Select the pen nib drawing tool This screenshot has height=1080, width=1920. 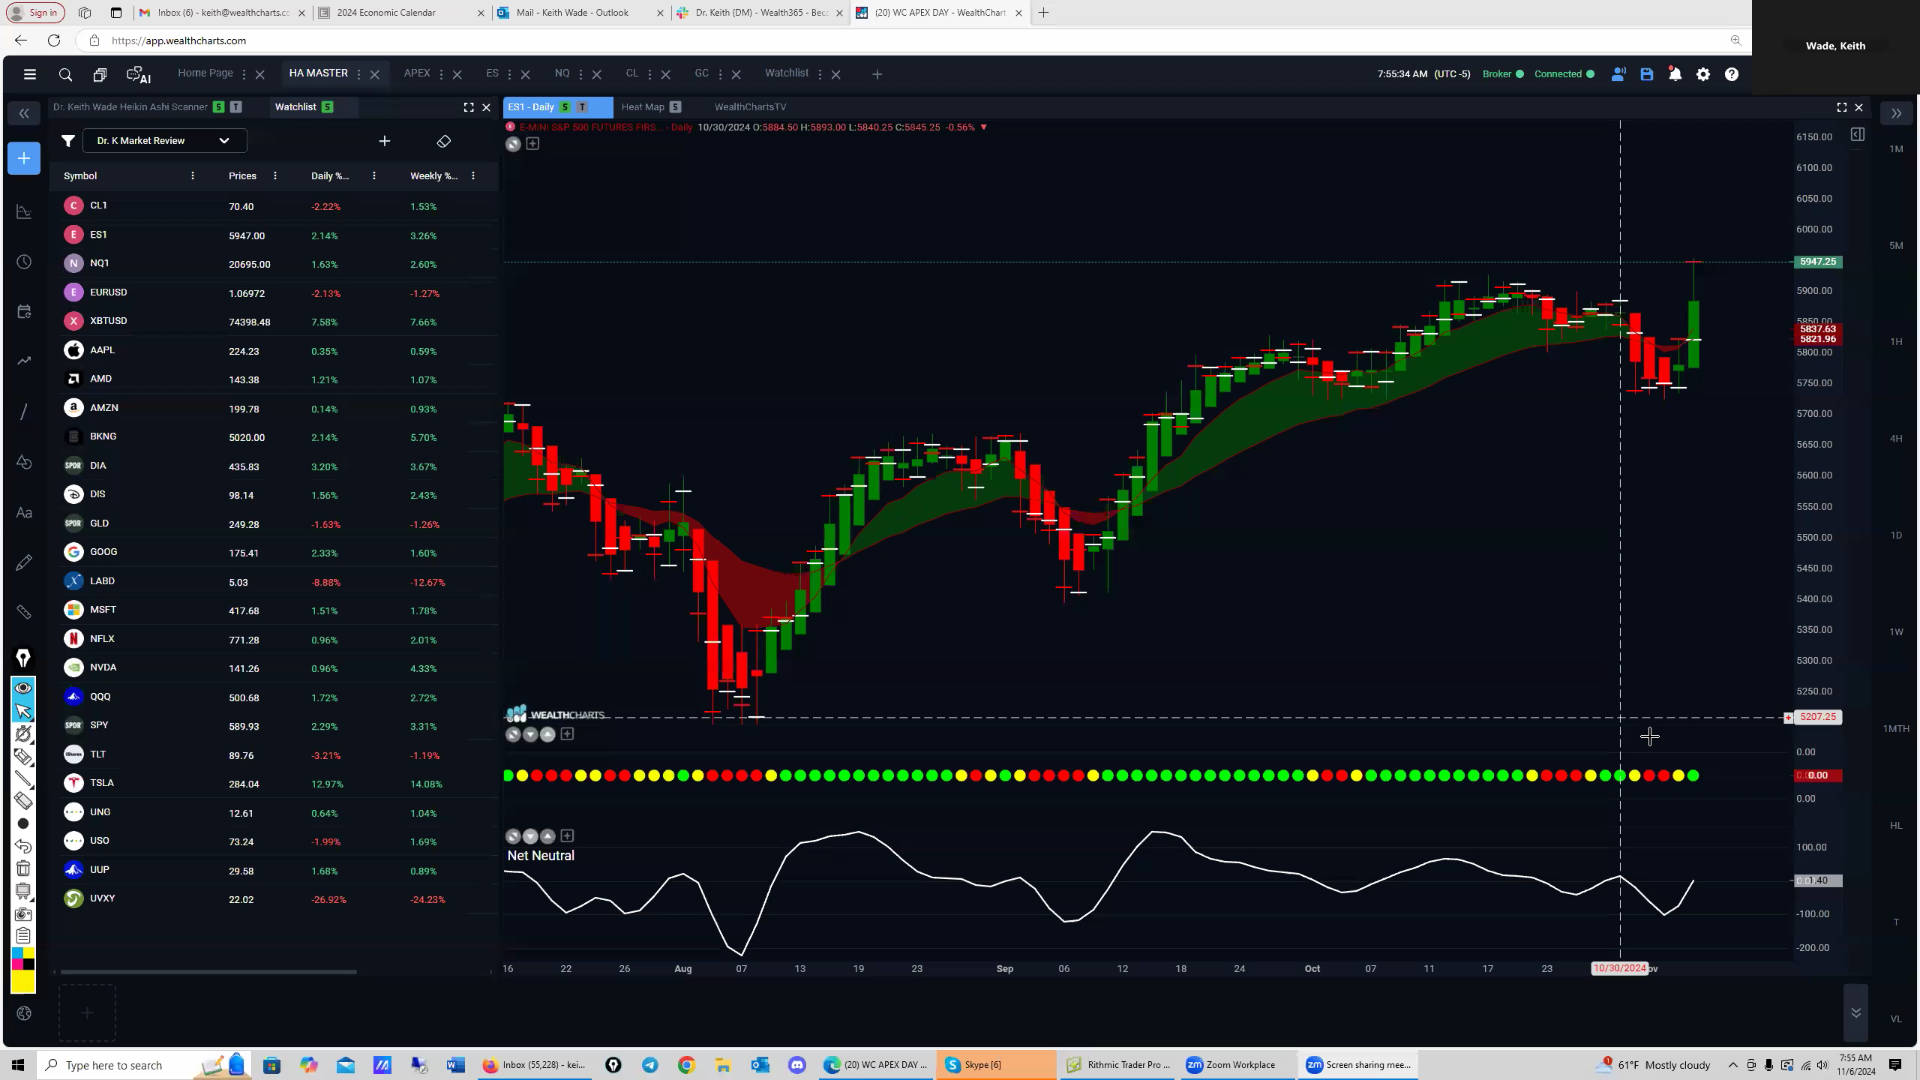coord(23,658)
